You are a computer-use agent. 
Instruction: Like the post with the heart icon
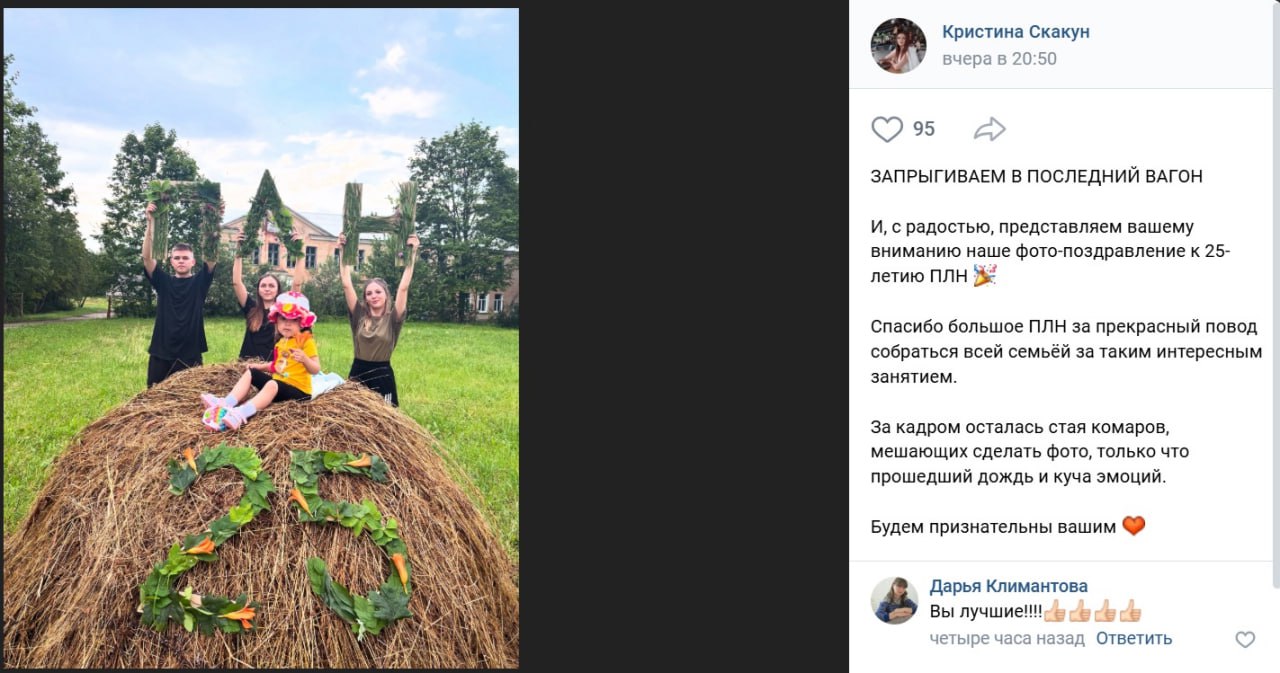(887, 129)
